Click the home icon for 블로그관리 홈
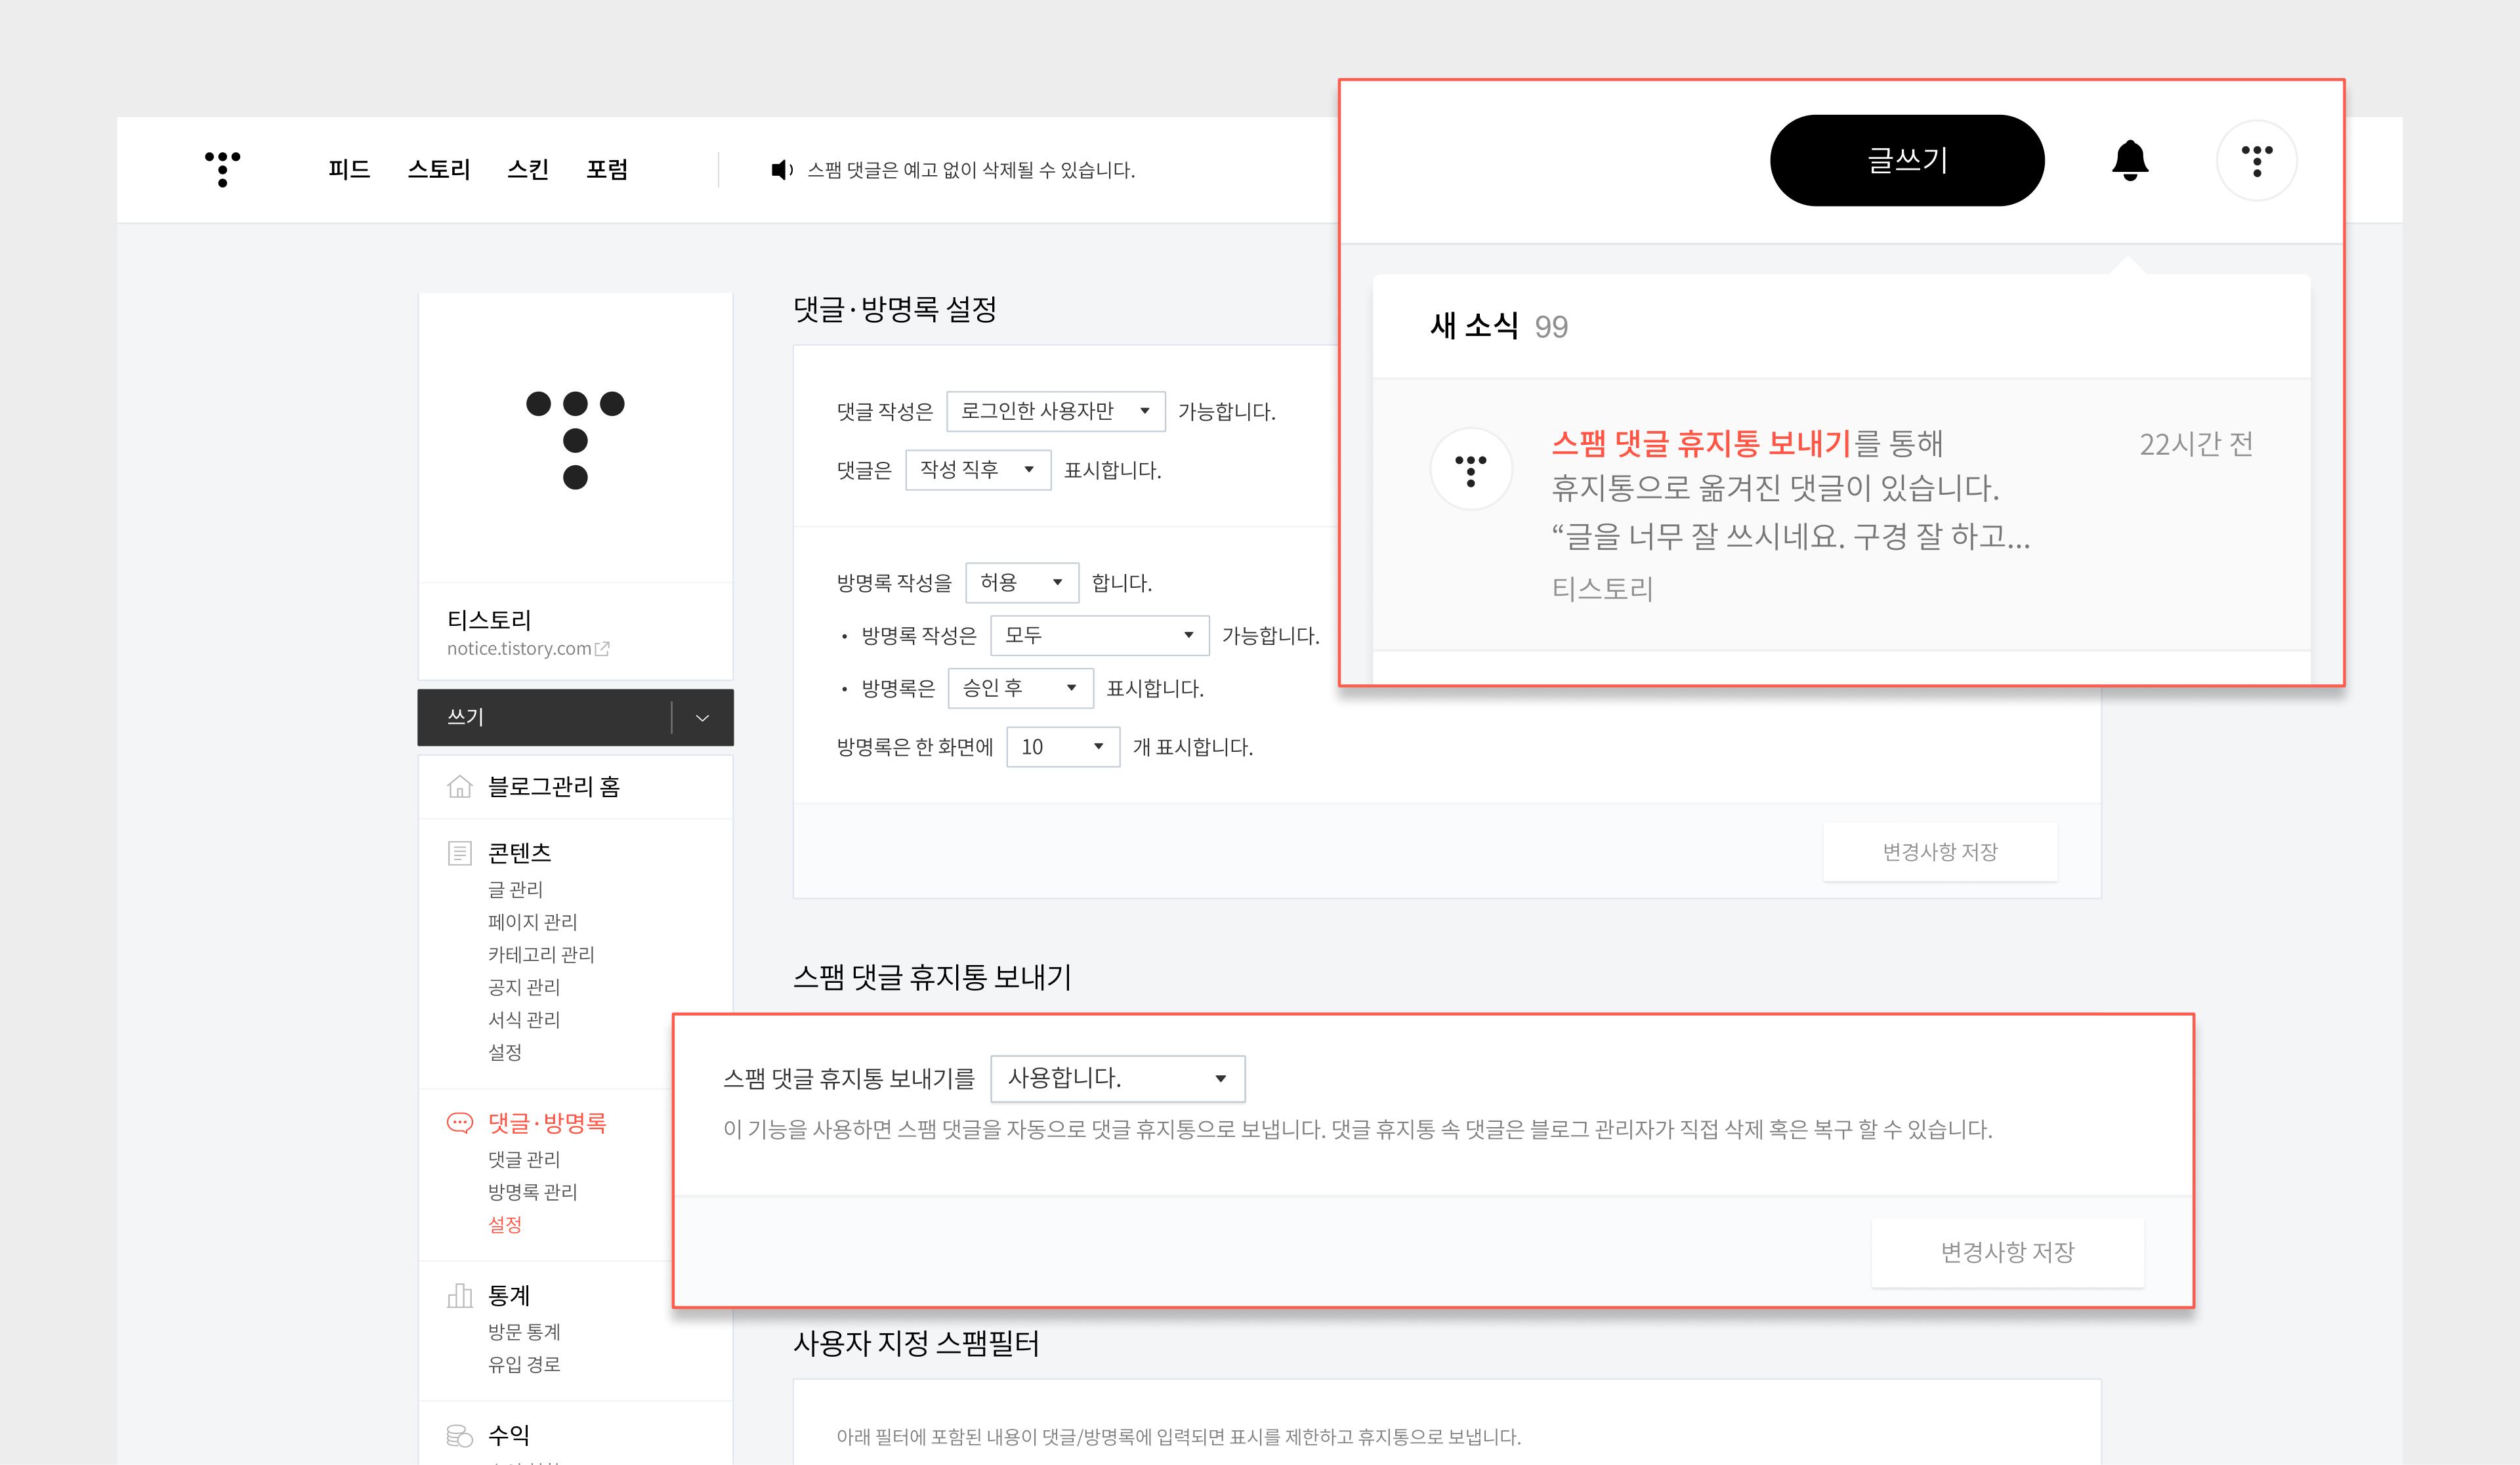This screenshot has width=2520, height=1465. click(x=459, y=787)
